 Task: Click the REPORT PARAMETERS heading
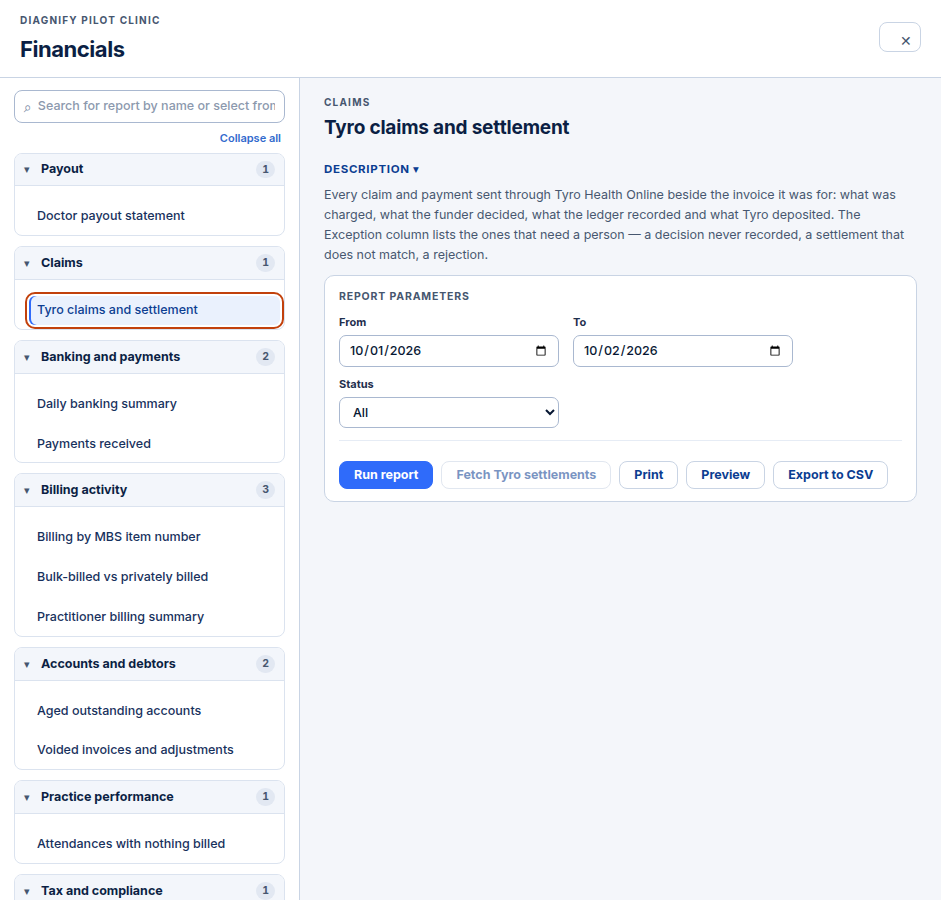[x=404, y=296]
